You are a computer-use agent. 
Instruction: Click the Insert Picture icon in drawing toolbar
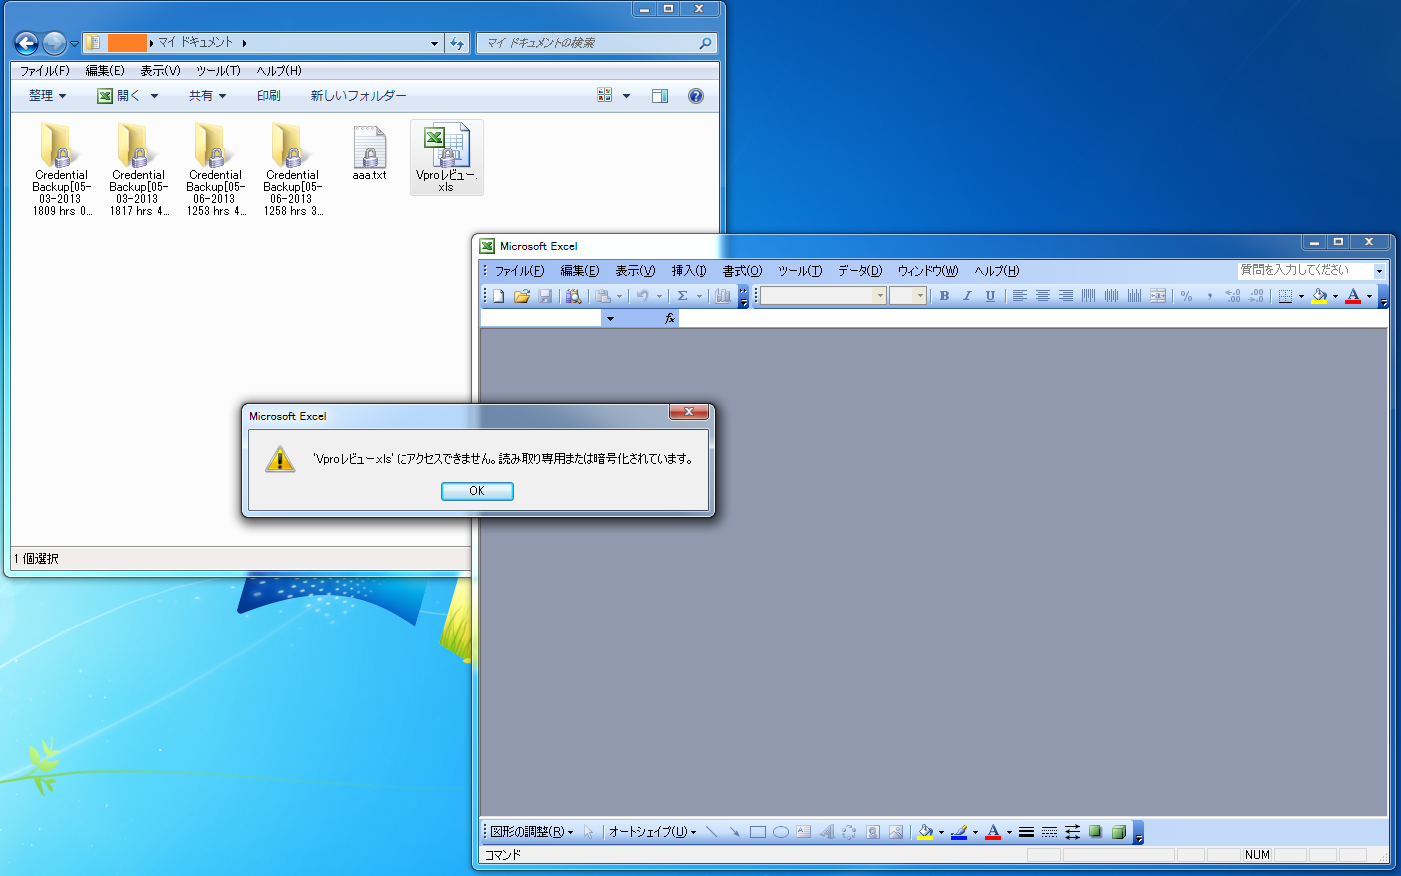click(x=896, y=832)
